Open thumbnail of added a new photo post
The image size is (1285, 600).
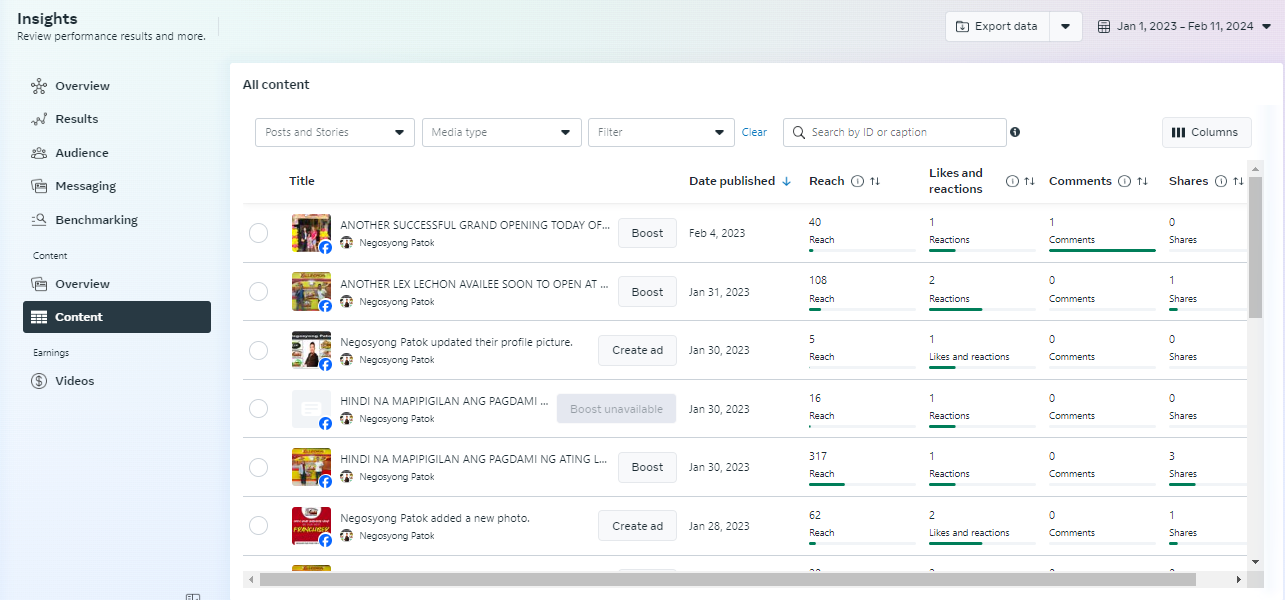pyautogui.click(x=311, y=526)
